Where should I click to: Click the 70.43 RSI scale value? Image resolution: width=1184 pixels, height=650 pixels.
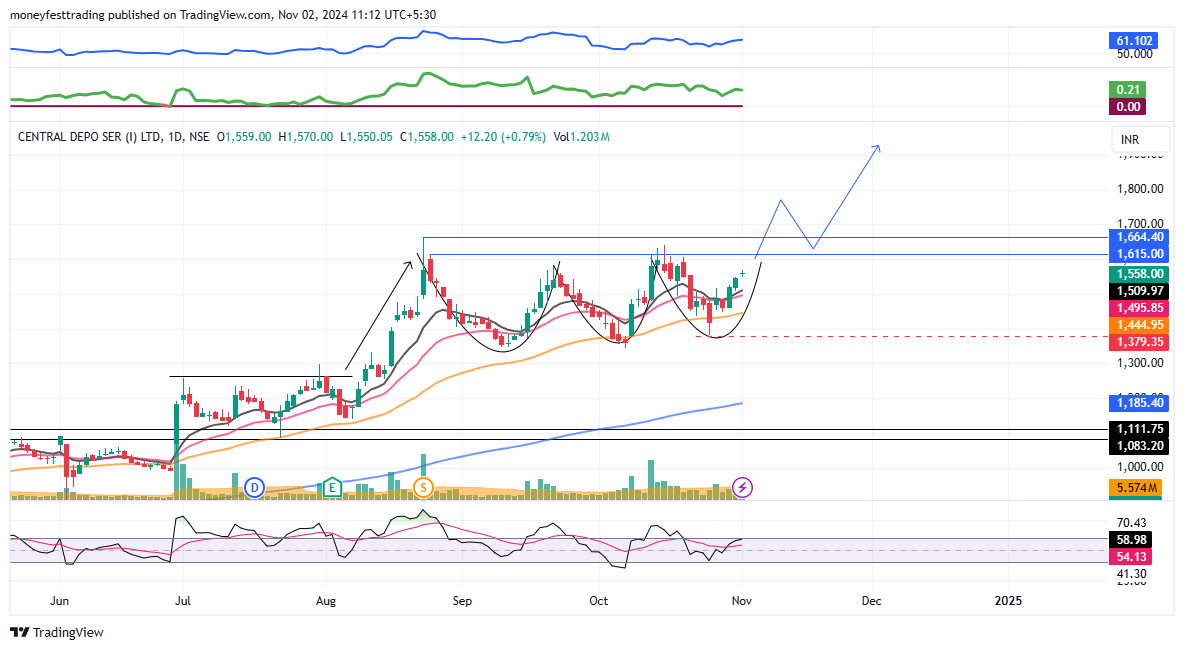click(x=1131, y=522)
